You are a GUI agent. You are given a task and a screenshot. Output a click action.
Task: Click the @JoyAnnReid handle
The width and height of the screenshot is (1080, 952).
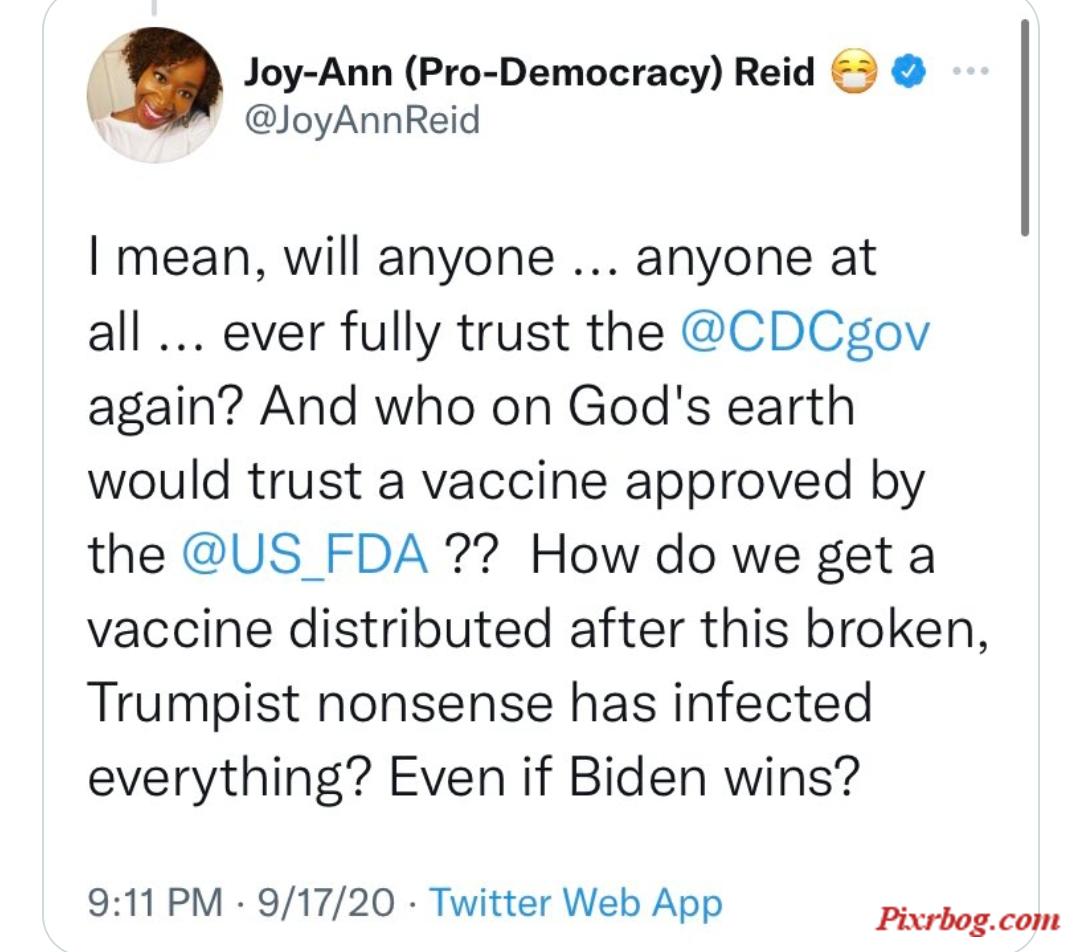pyautogui.click(x=362, y=121)
